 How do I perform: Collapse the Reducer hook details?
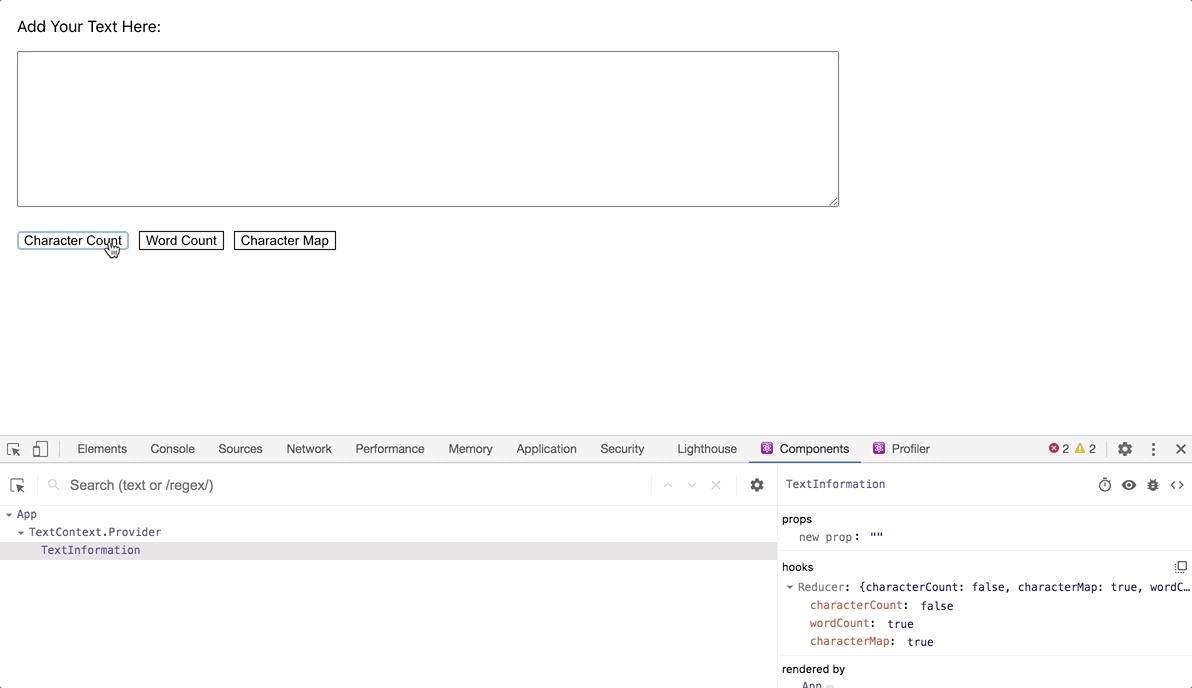(x=790, y=588)
